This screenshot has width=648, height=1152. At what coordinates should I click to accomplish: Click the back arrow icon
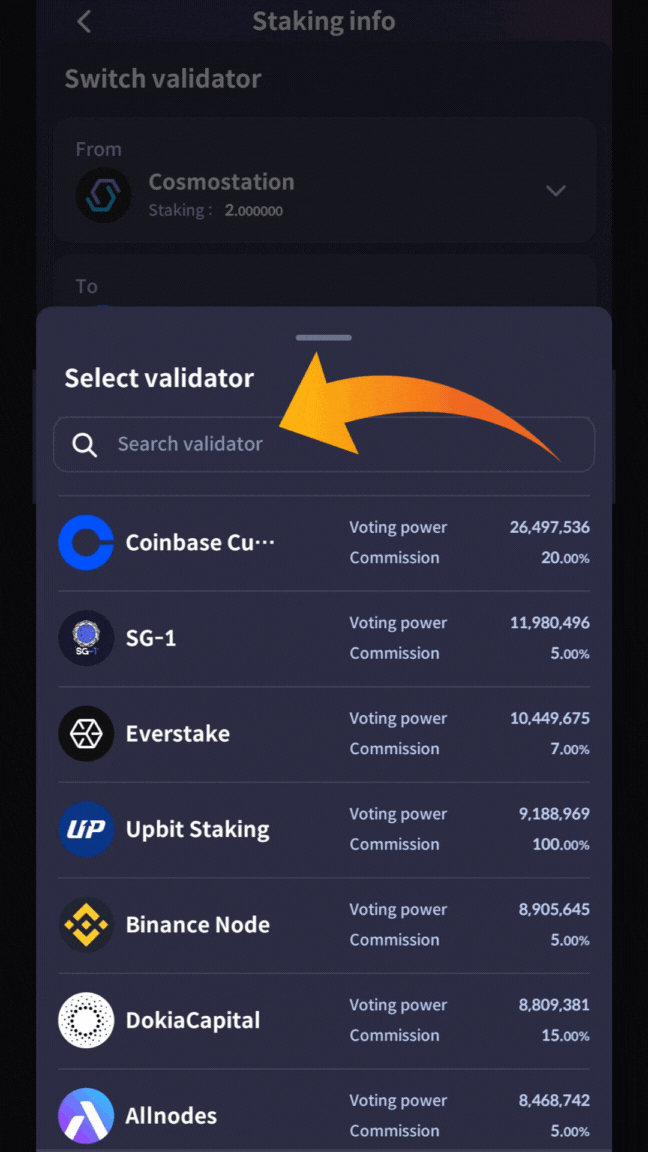click(84, 21)
